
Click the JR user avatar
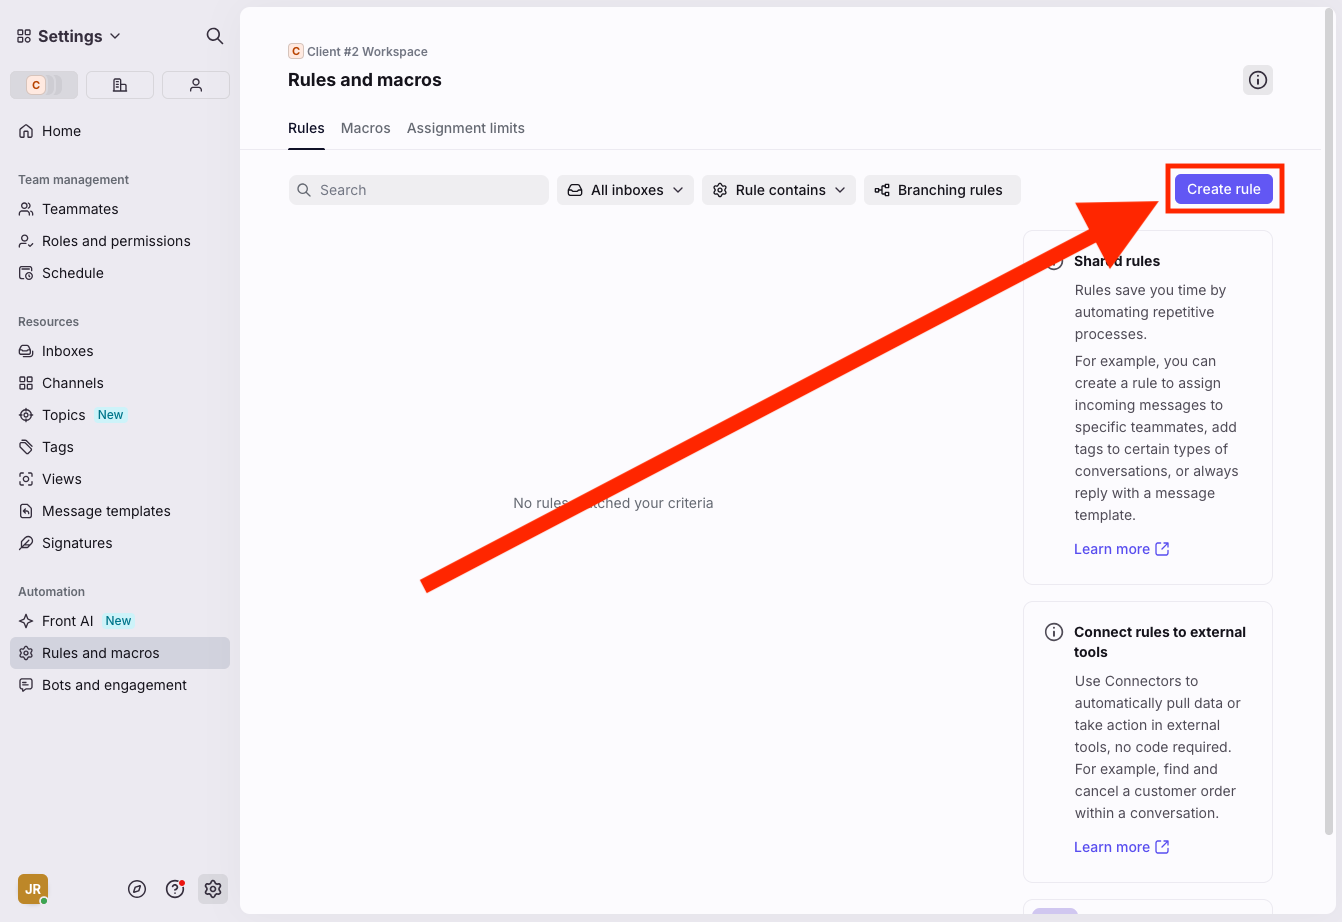[x=33, y=889]
